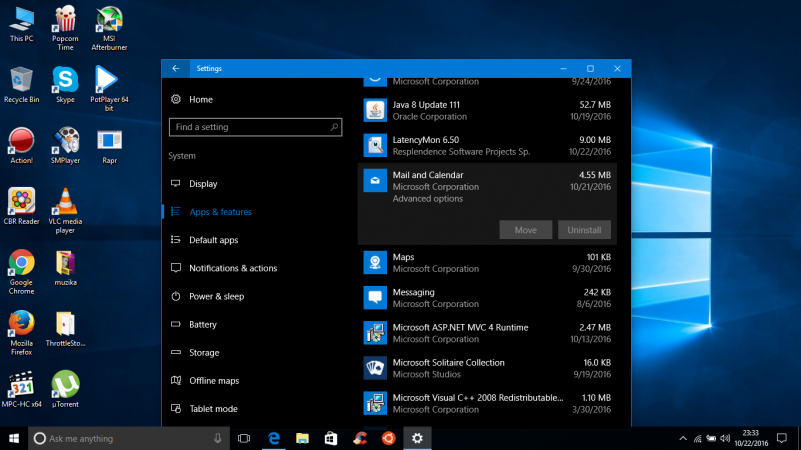The image size is (801, 450).
Task: Open Action! desktop shortcut
Action: pos(21,146)
